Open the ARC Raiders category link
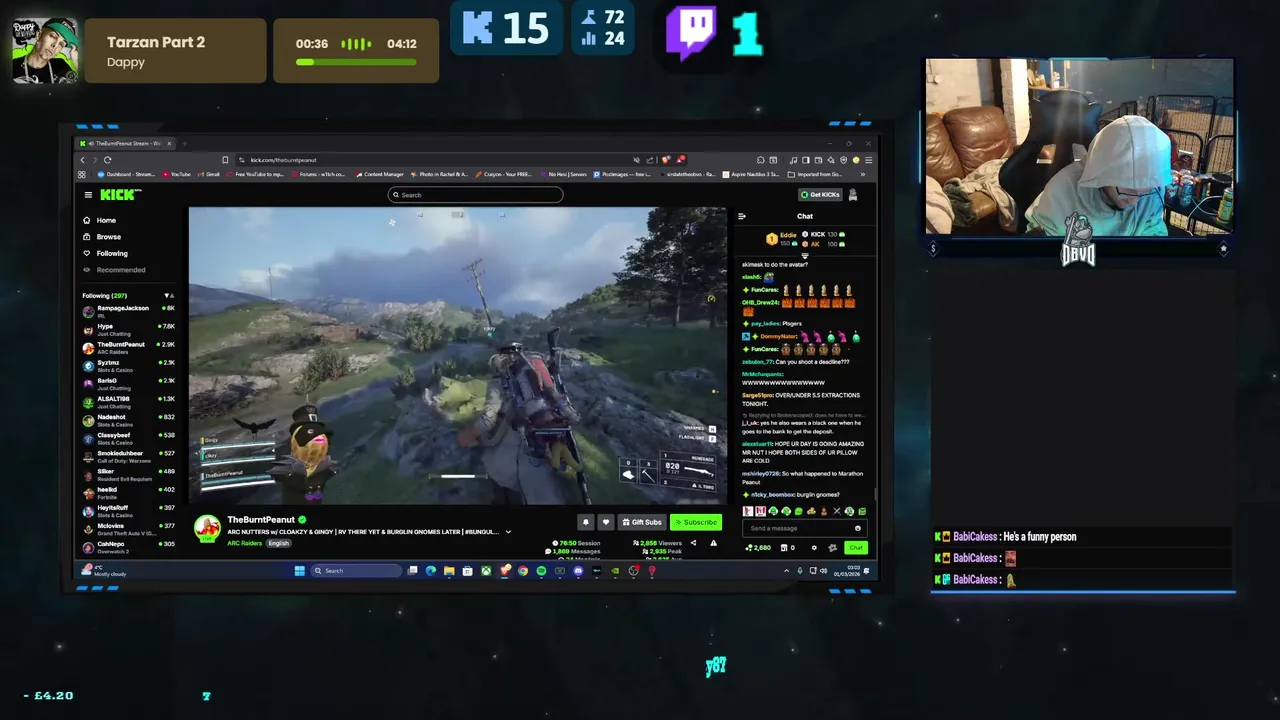The width and height of the screenshot is (1280, 720). point(245,543)
